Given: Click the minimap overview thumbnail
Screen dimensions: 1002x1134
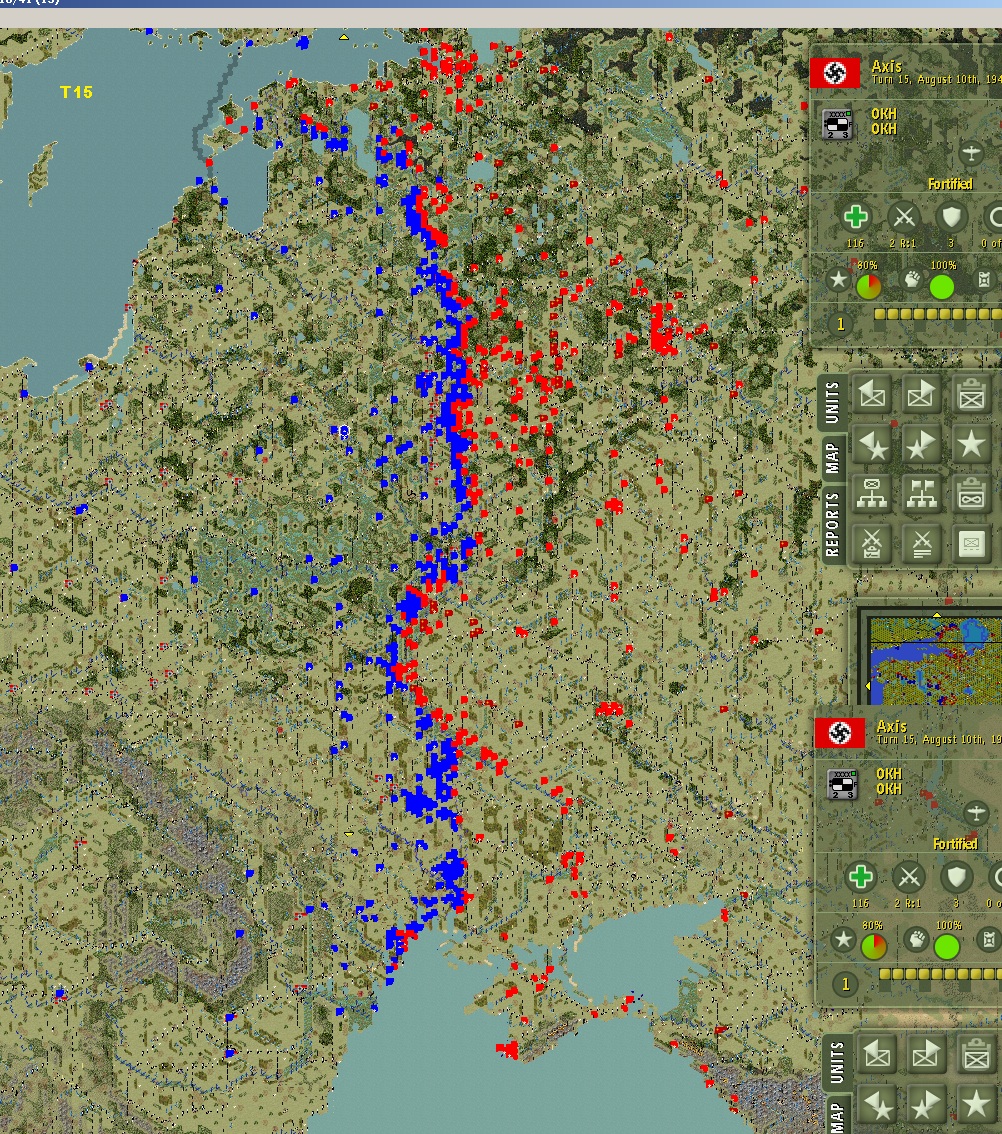Looking at the screenshot, I should point(935,660).
